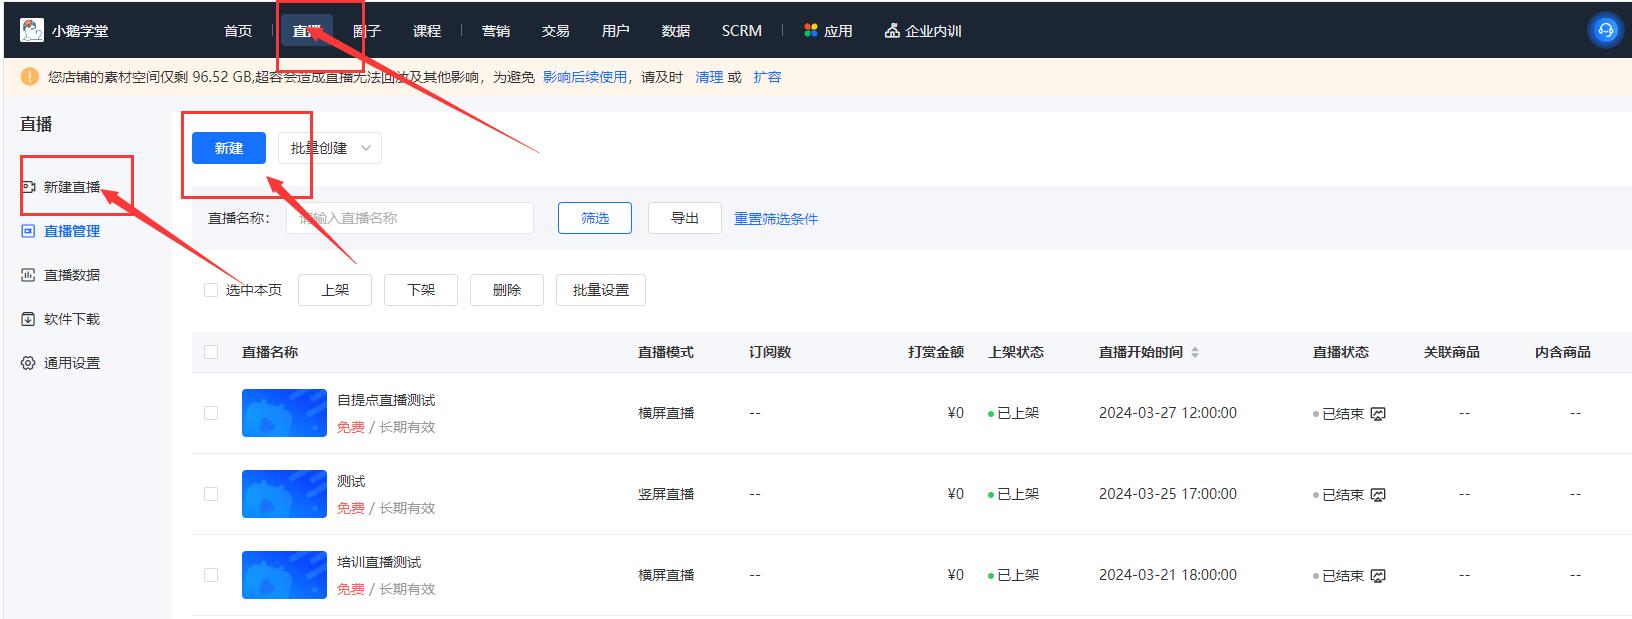Toggle the header select-all checkbox
Viewport: 1632px width, 619px height.
(211, 352)
